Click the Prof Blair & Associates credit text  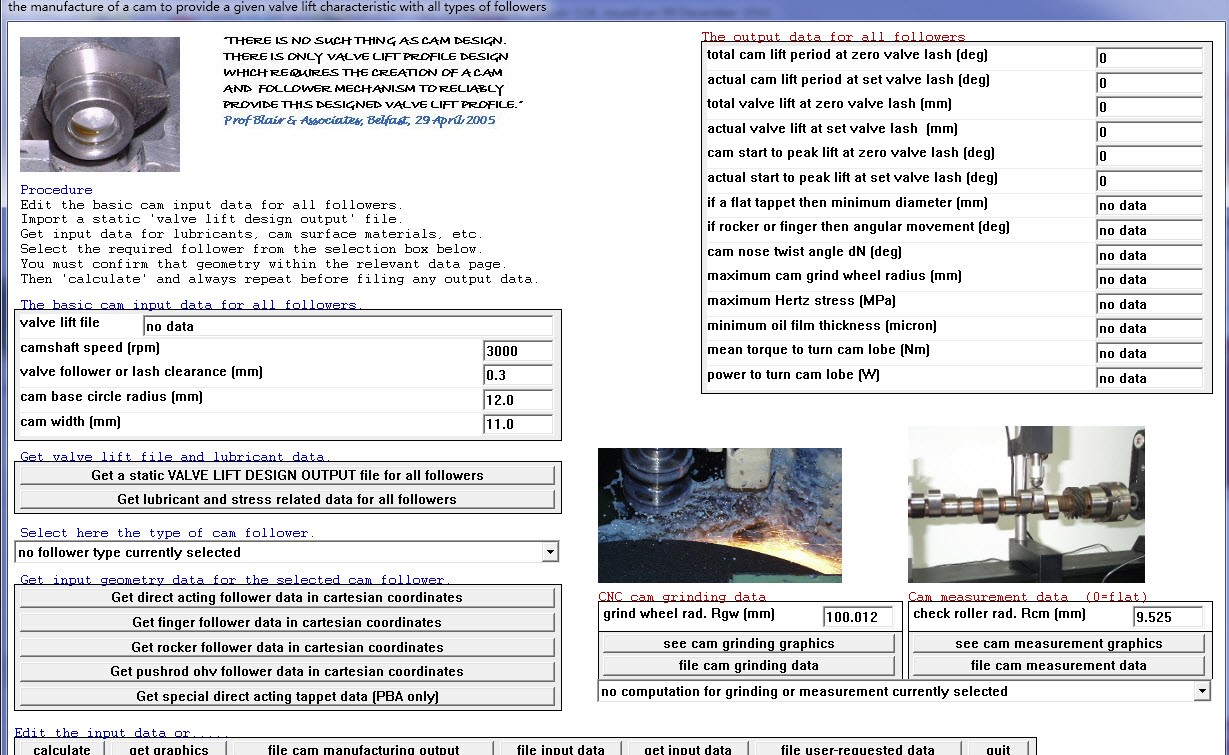tap(360, 120)
